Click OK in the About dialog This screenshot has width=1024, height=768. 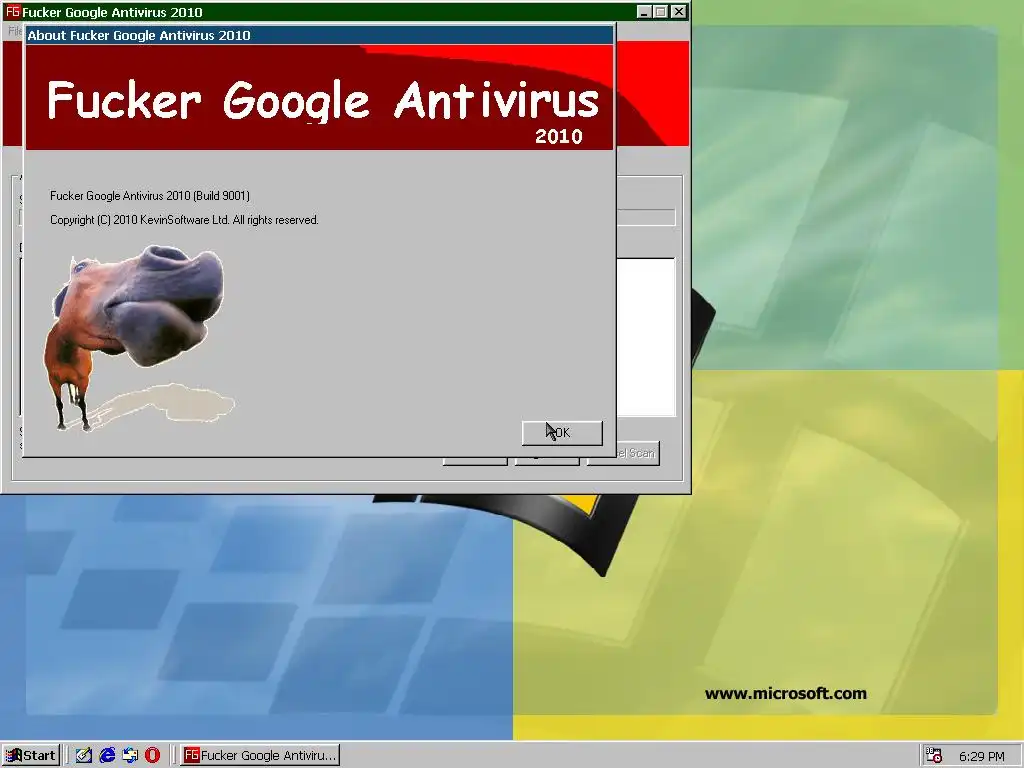coord(562,433)
